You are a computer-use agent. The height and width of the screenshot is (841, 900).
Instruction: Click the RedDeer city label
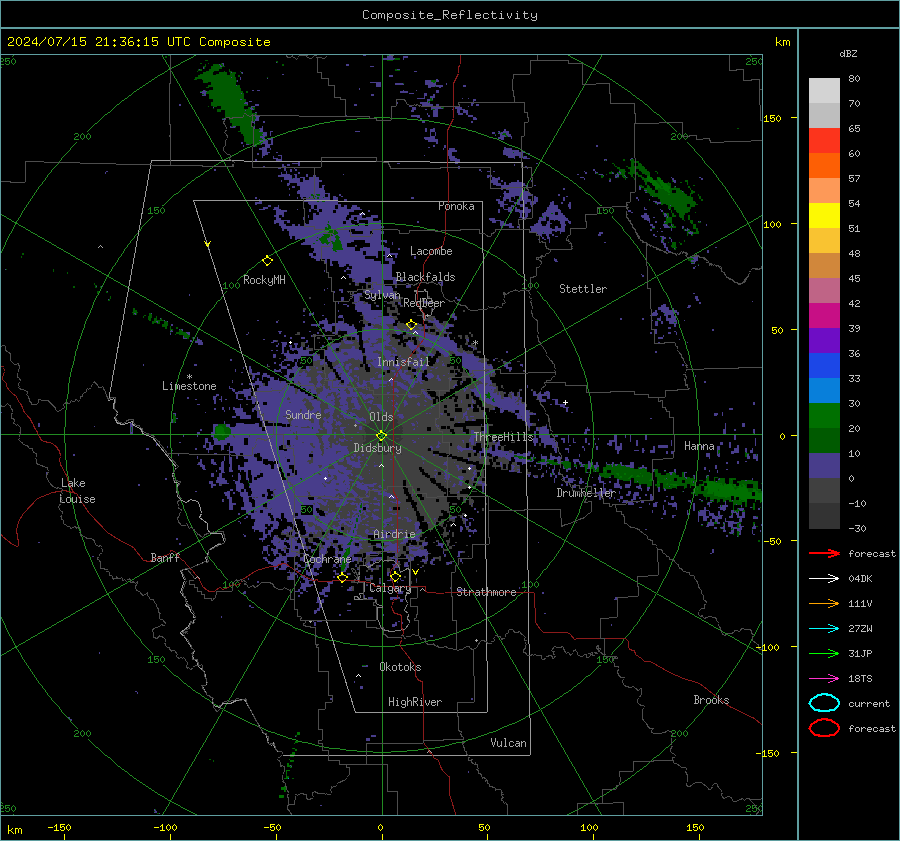(424, 303)
